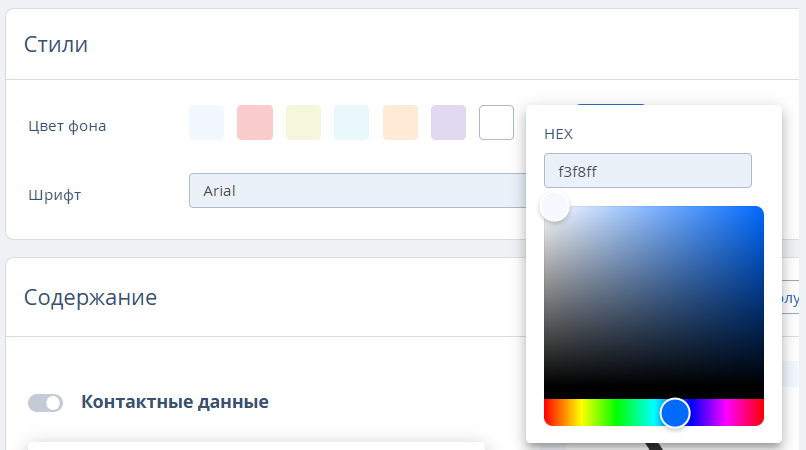Click the blue hue slider handle
This screenshot has height=450, width=806.
pyautogui.click(x=675, y=412)
